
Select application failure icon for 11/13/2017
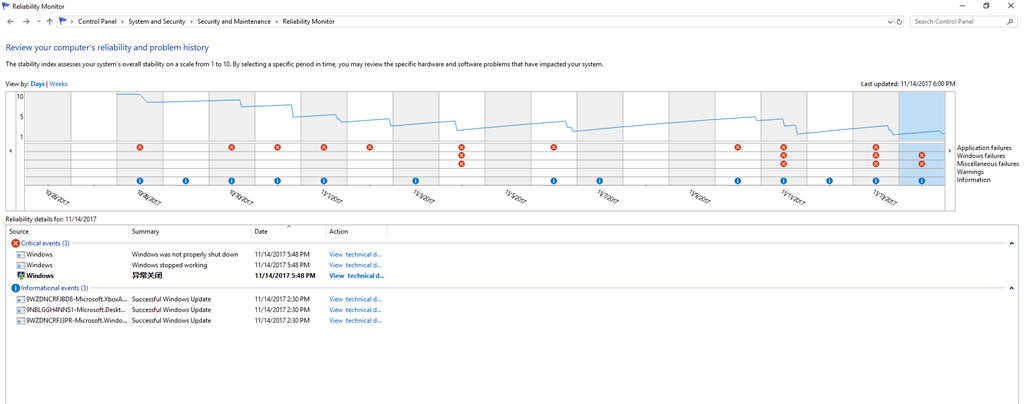tap(876, 148)
